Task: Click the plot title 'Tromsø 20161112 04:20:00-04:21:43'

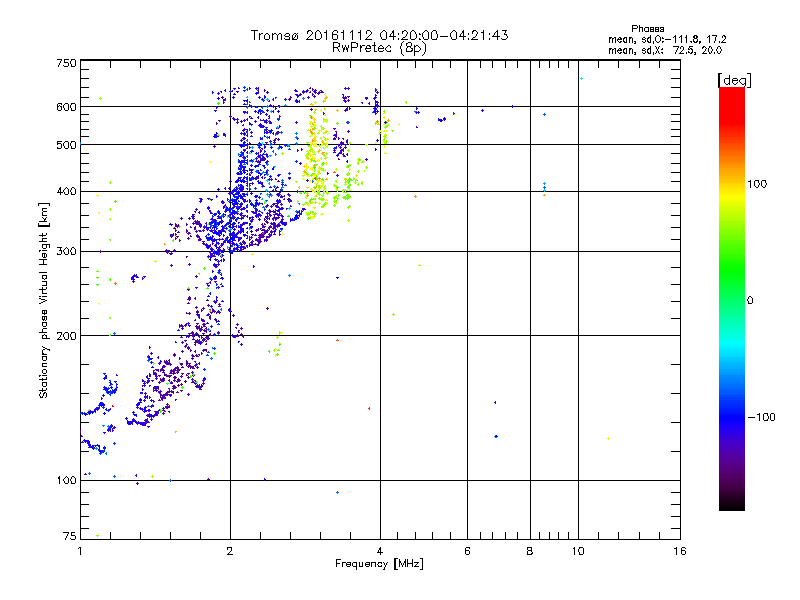Action: tap(379, 35)
